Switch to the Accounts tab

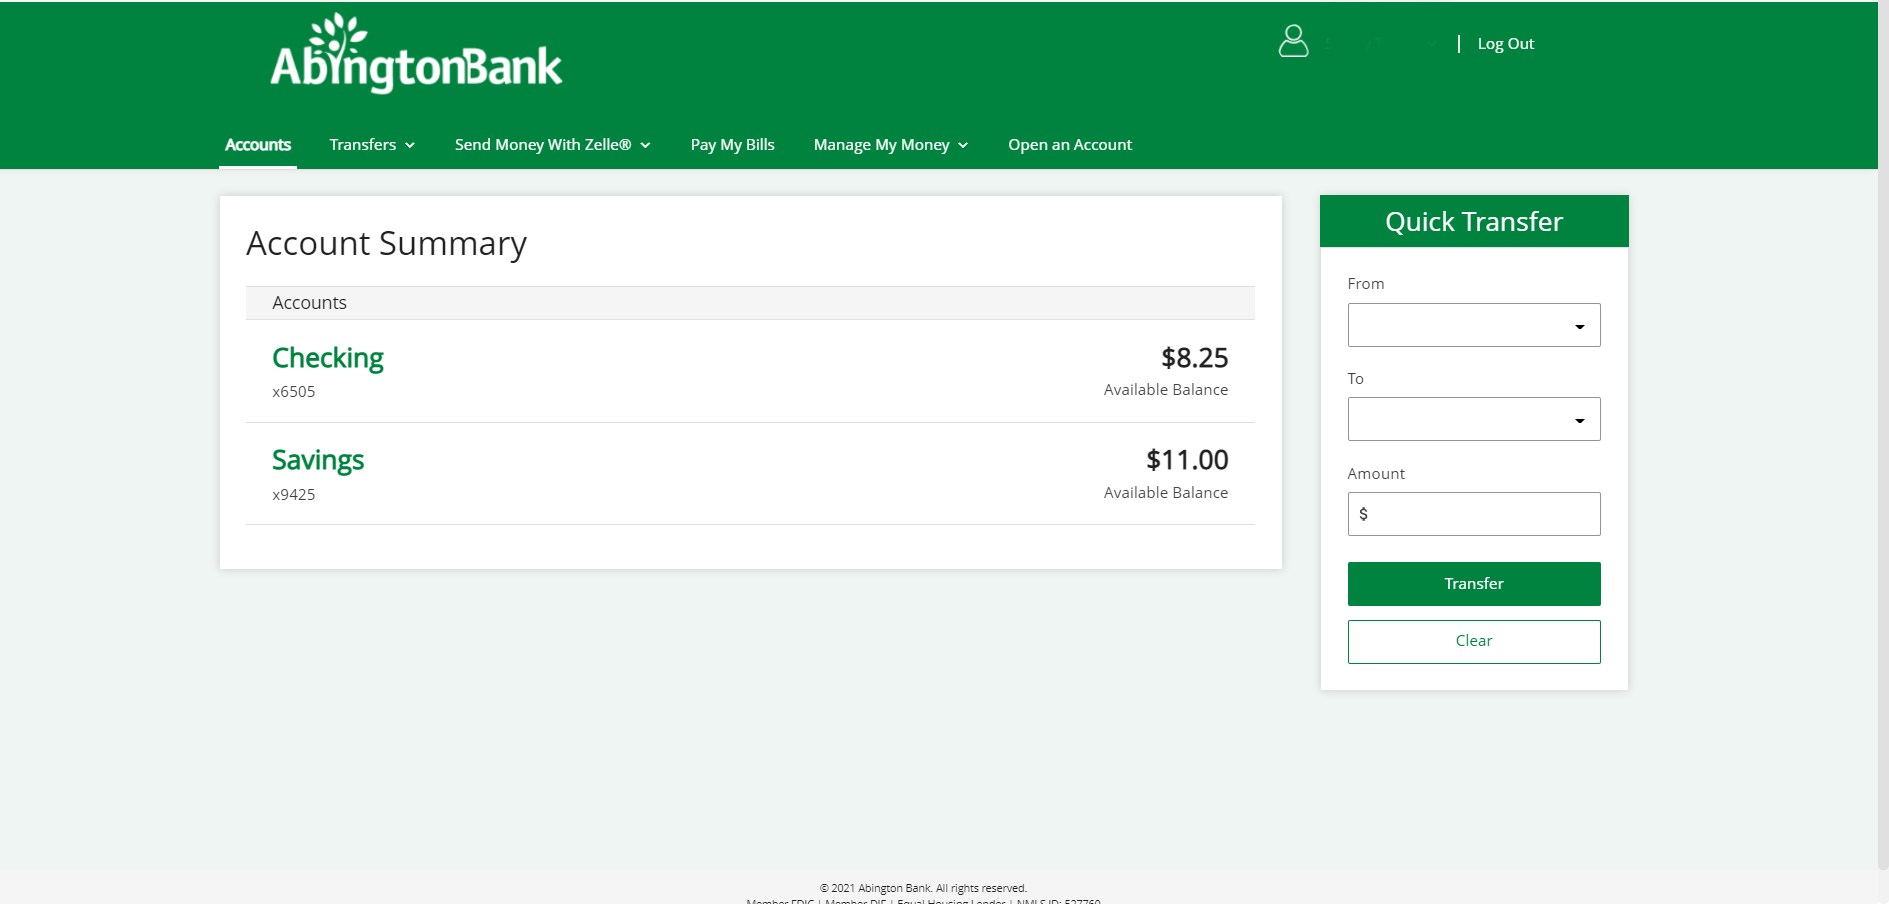[257, 145]
